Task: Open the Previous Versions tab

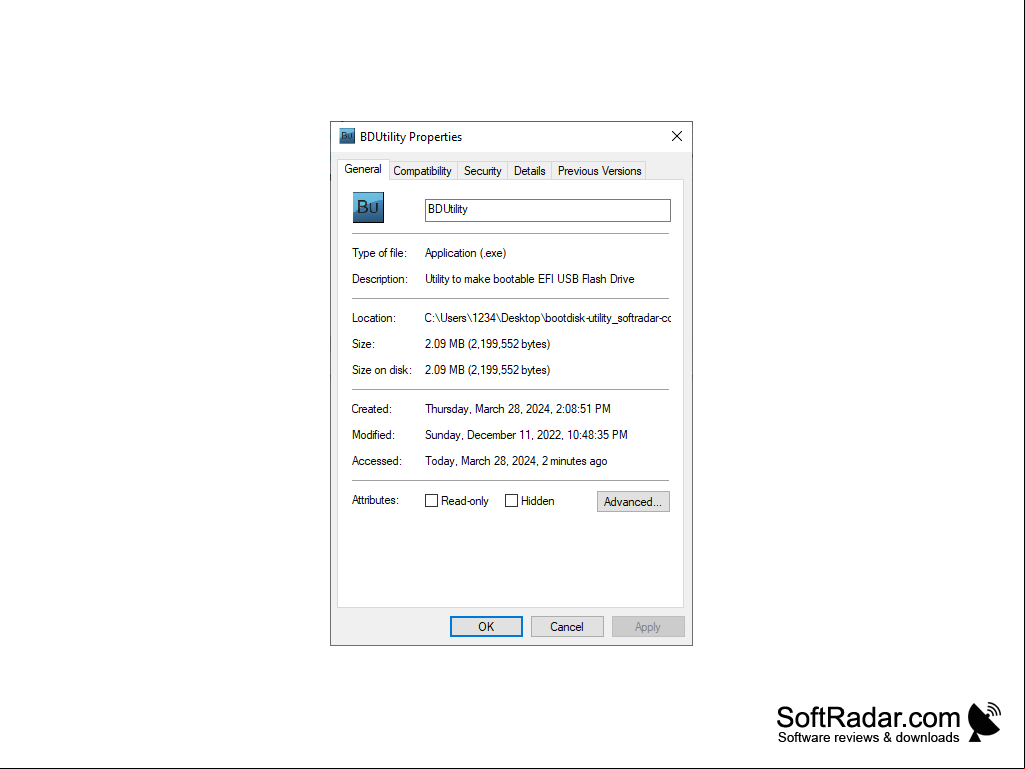Action: [599, 171]
